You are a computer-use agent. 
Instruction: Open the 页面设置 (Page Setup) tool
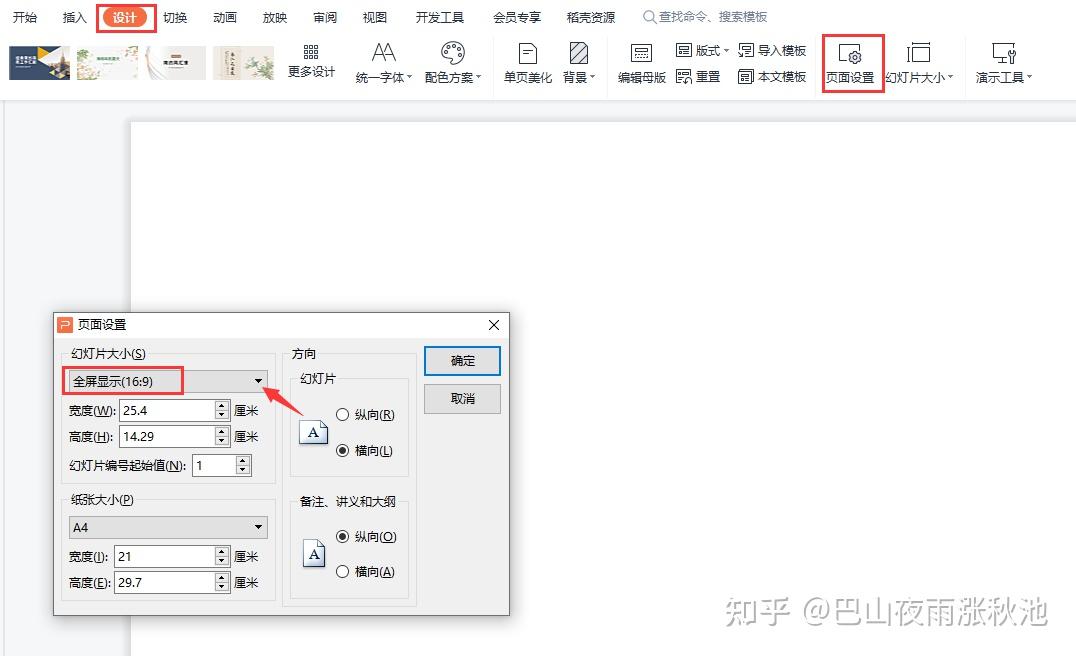(851, 60)
